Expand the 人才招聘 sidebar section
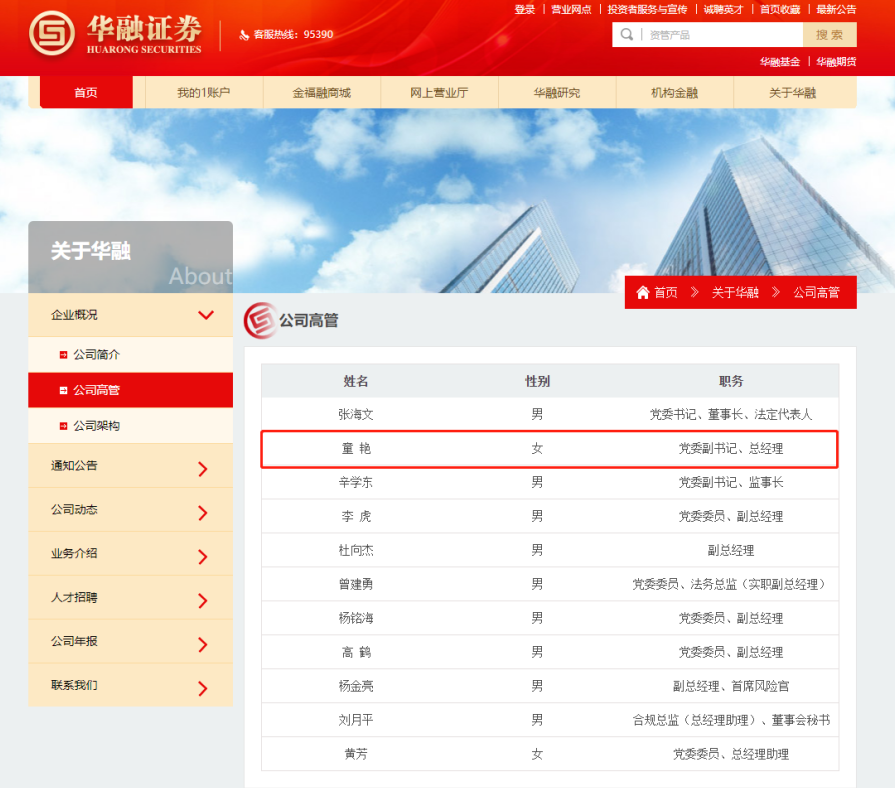Viewport: 895px width, 788px height. click(x=203, y=601)
